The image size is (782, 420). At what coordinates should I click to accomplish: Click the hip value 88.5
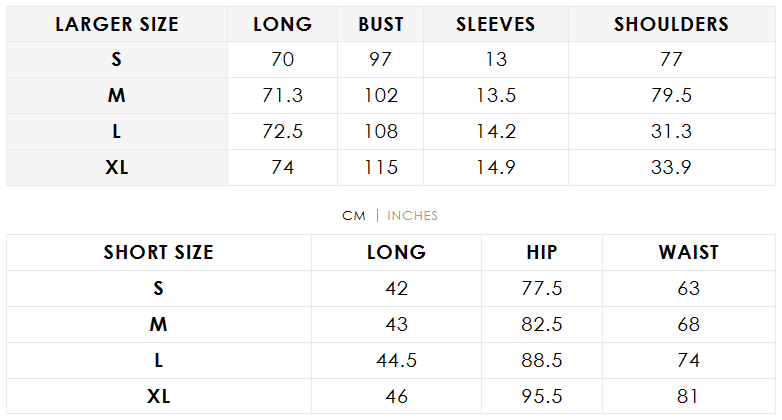pyautogui.click(x=542, y=360)
